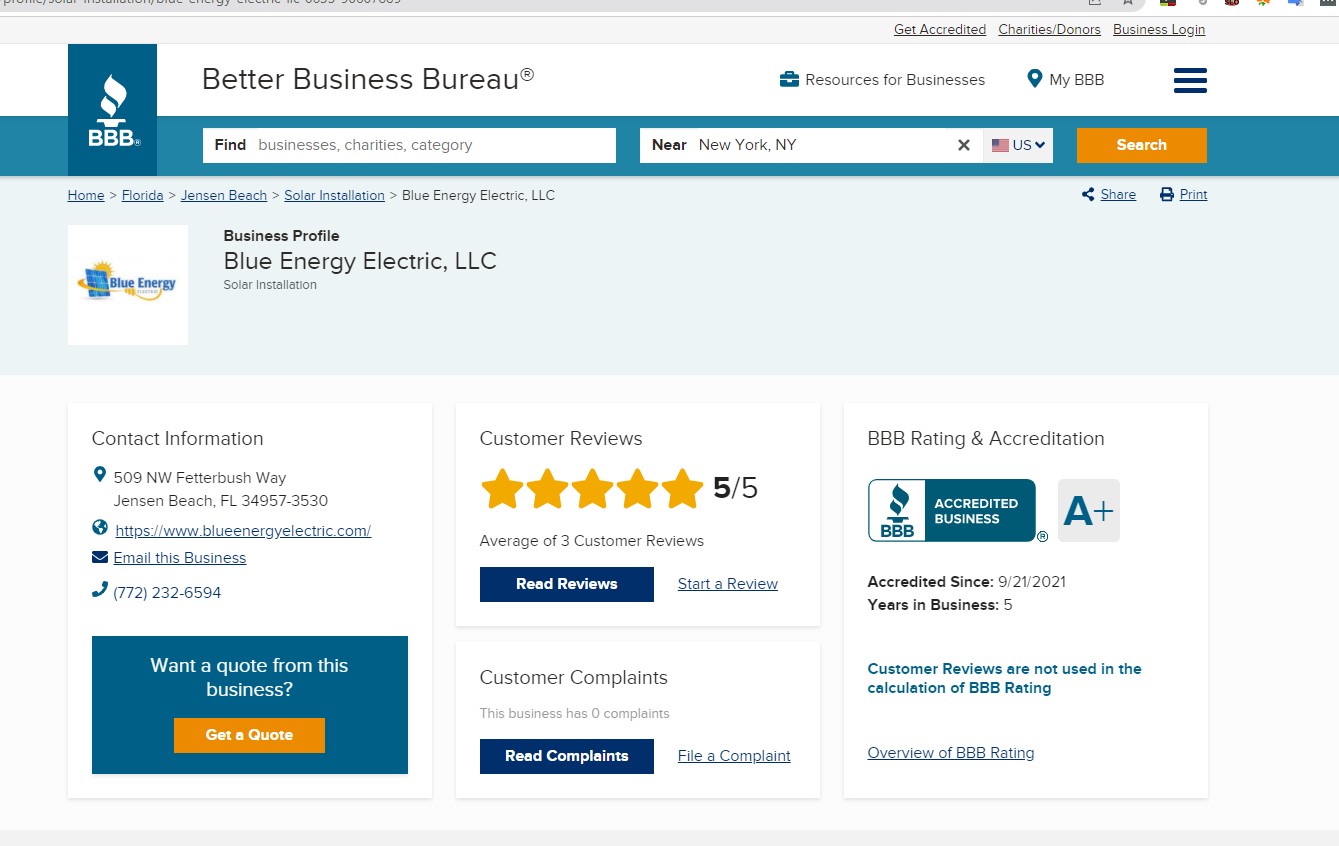Click the BBB torch logo

pos(112,110)
